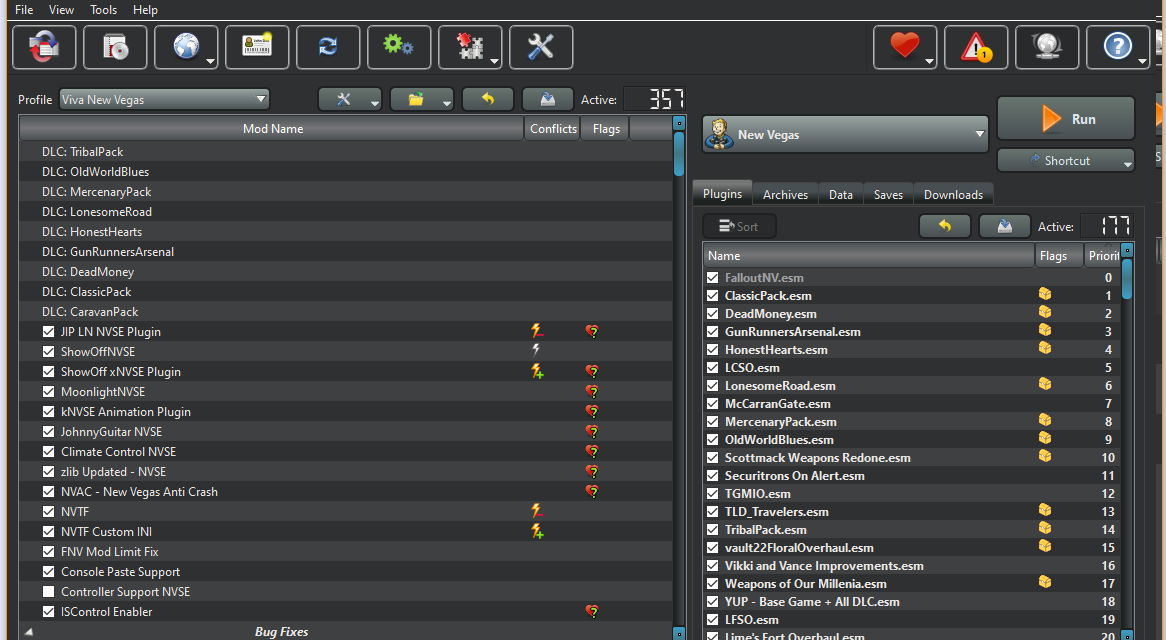Click the conflict icon for JIP LN NVSE Plugin

[537, 331]
